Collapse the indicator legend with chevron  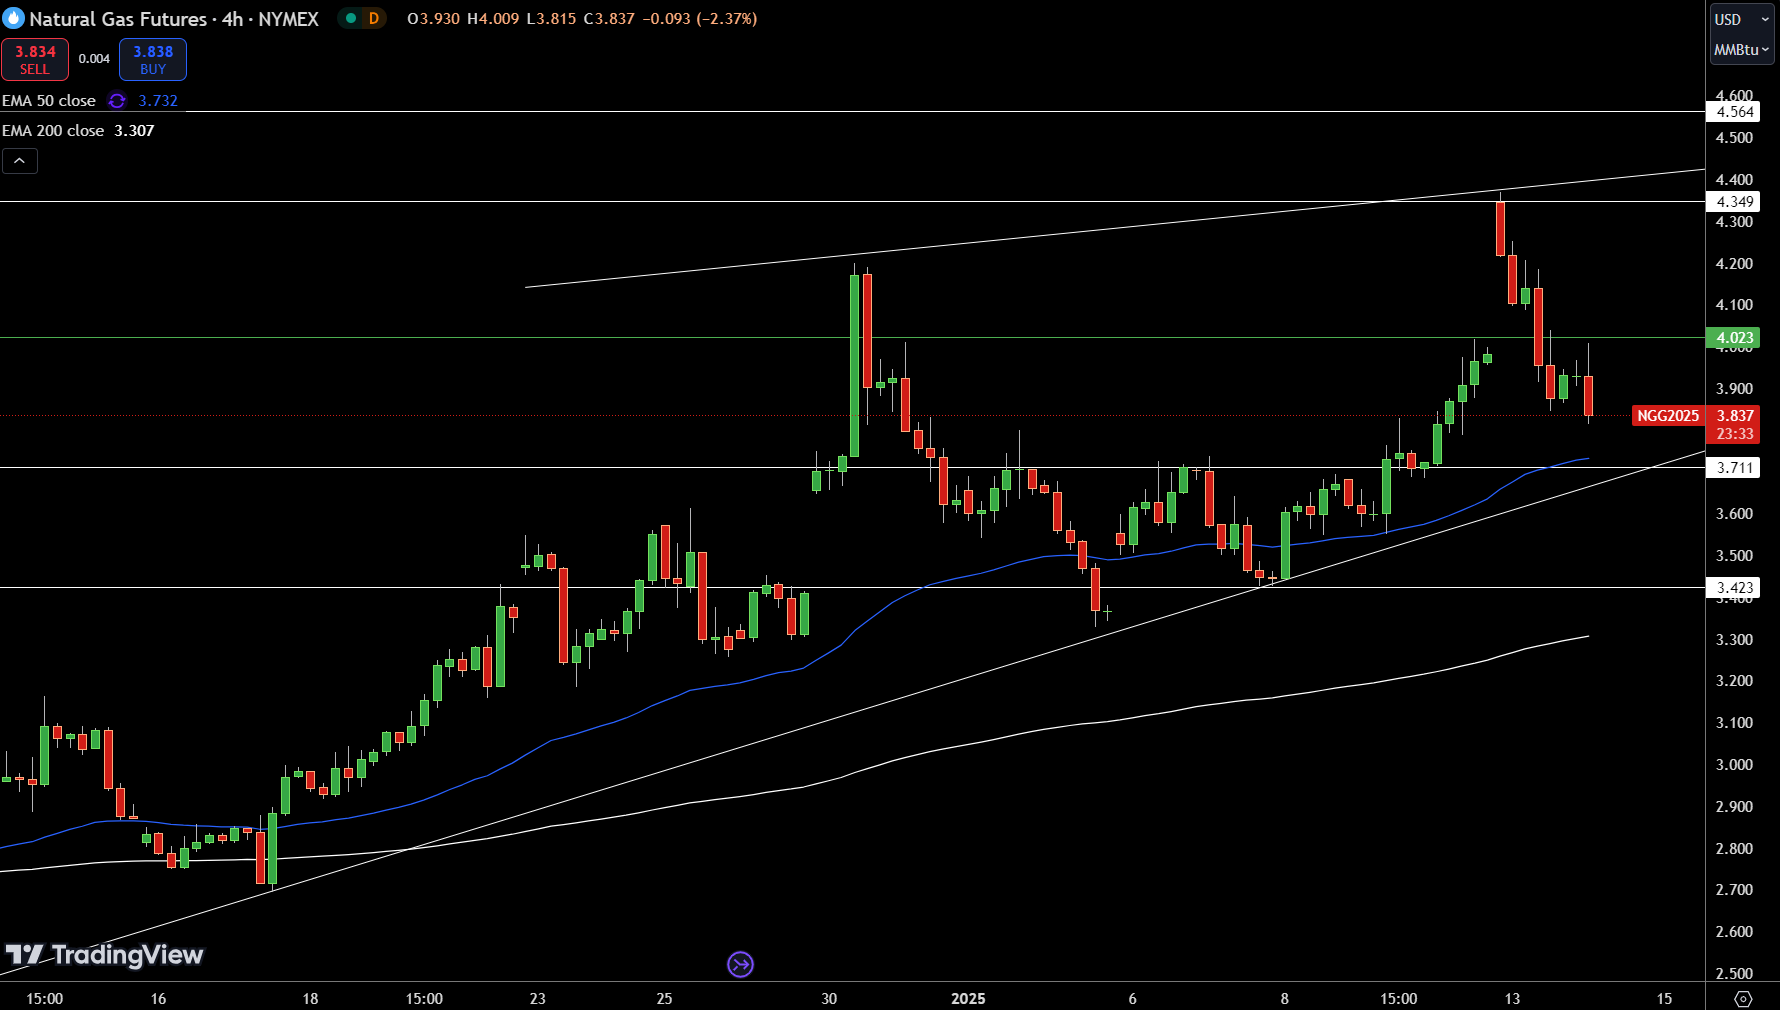coord(20,161)
